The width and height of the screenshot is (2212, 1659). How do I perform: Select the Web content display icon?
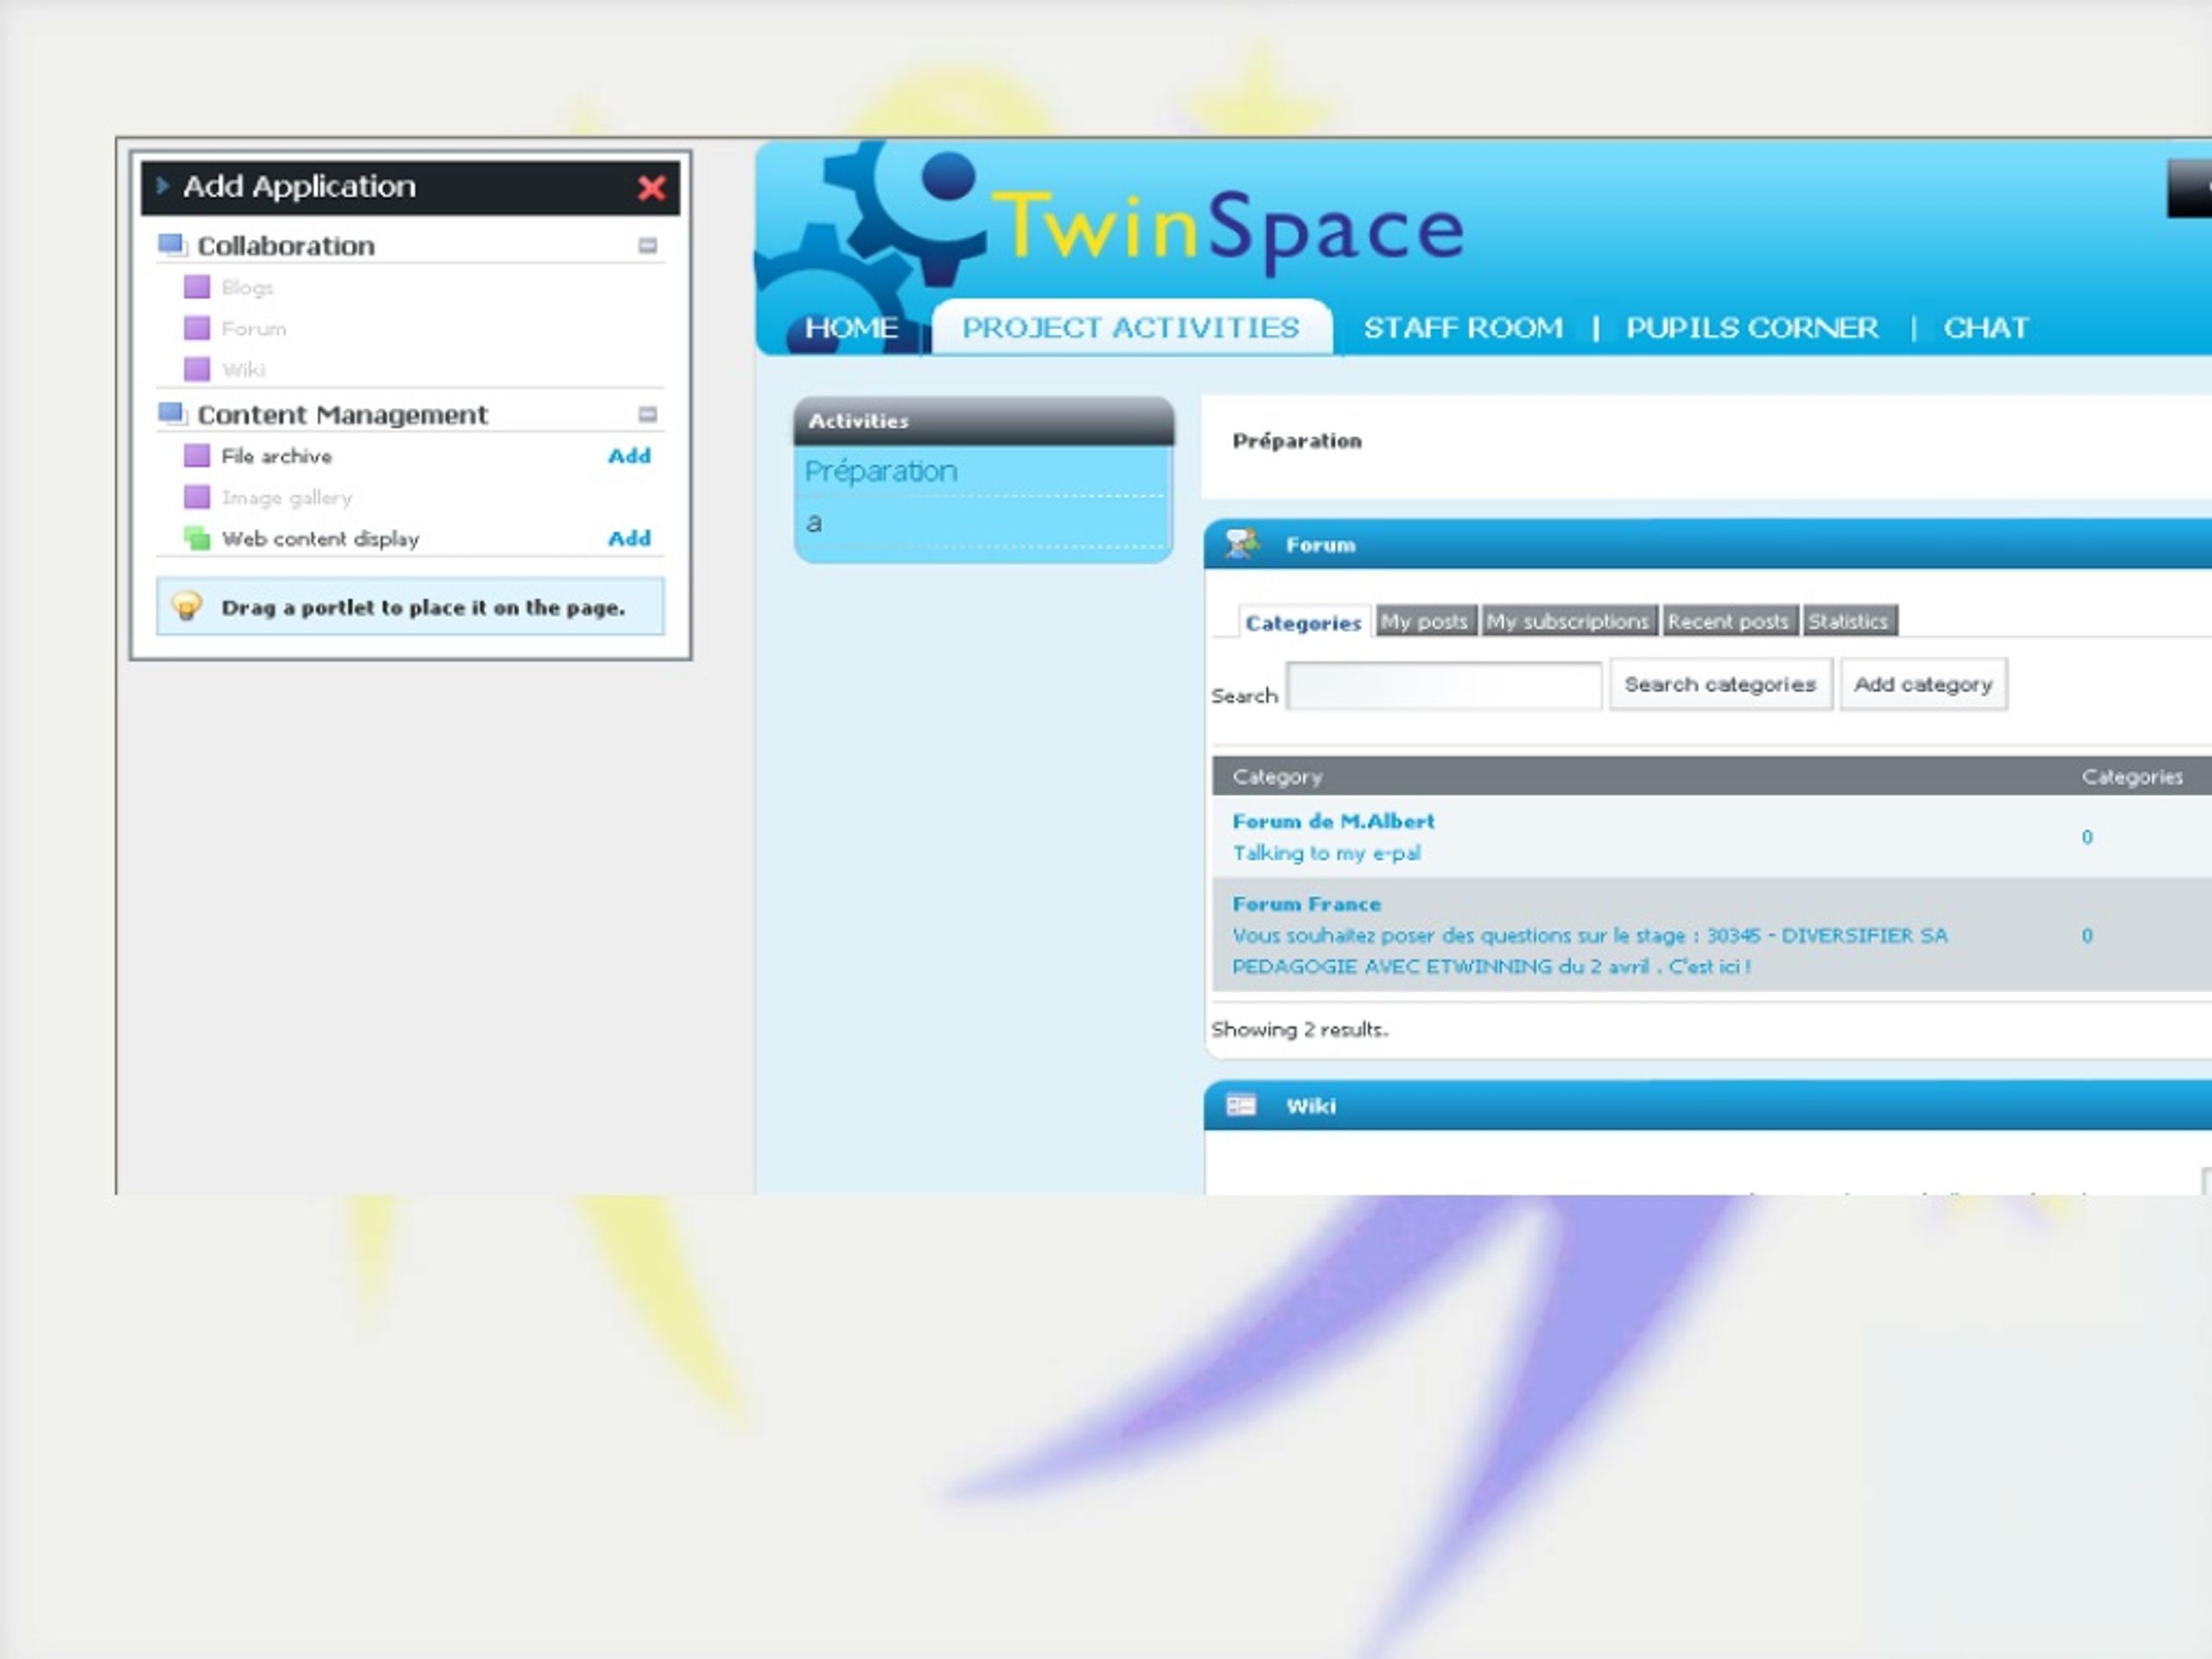coord(198,538)
